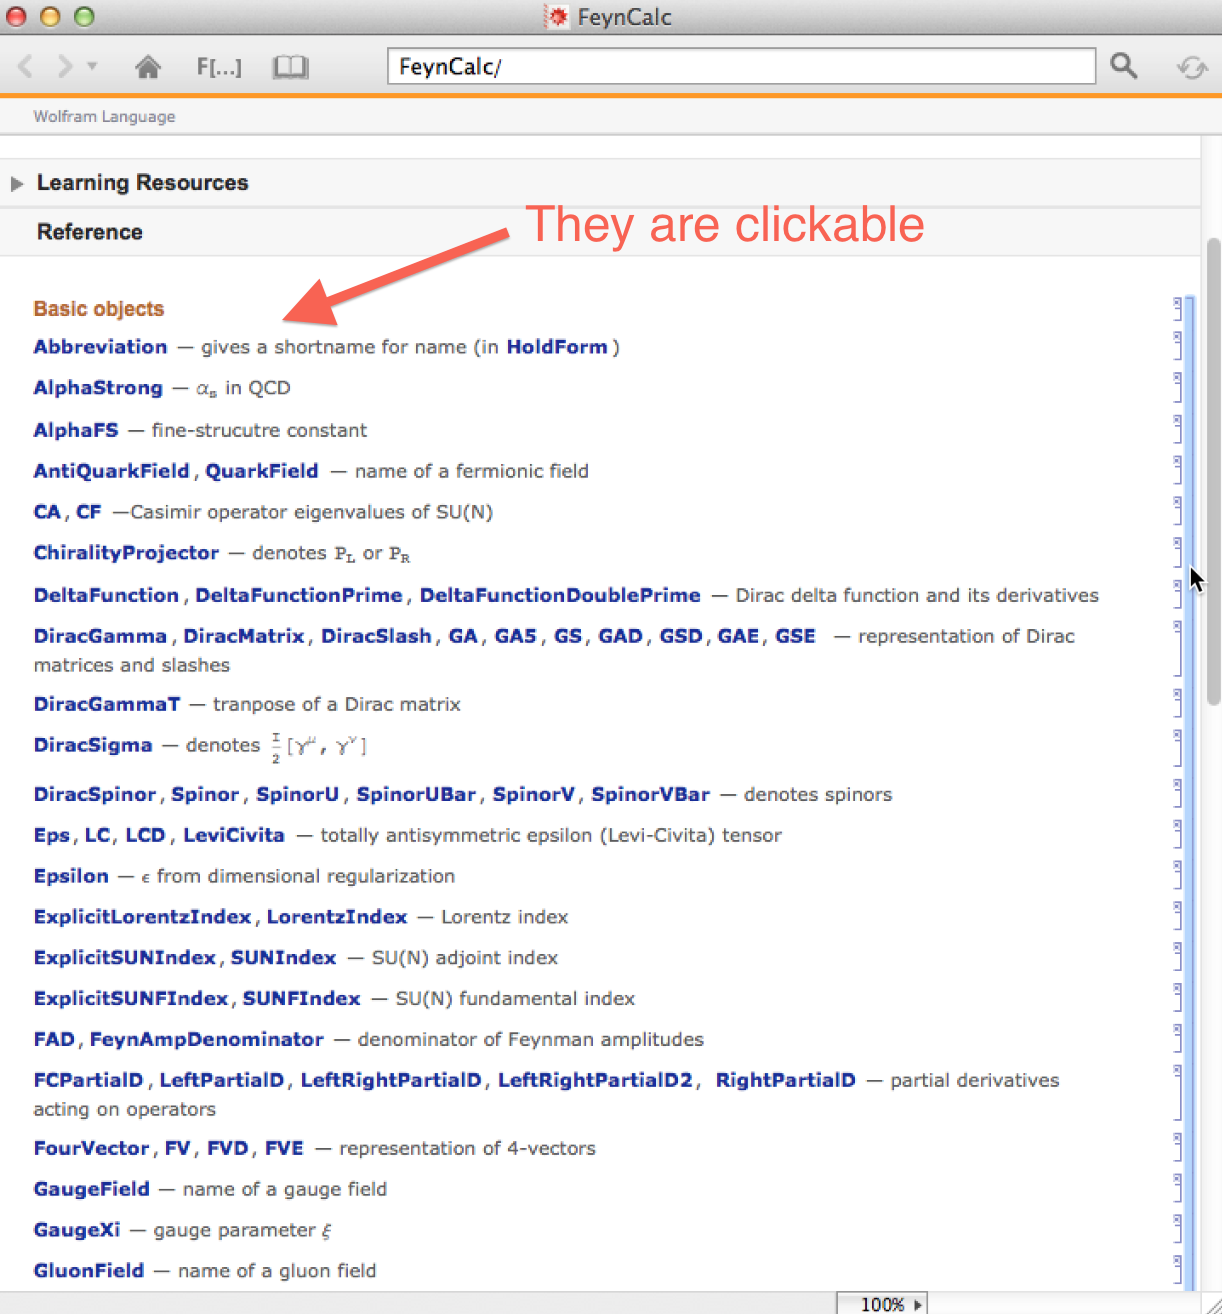1222x1314 pixels.
Task: Open the LorentzIndex link
Action: (337, 917)
